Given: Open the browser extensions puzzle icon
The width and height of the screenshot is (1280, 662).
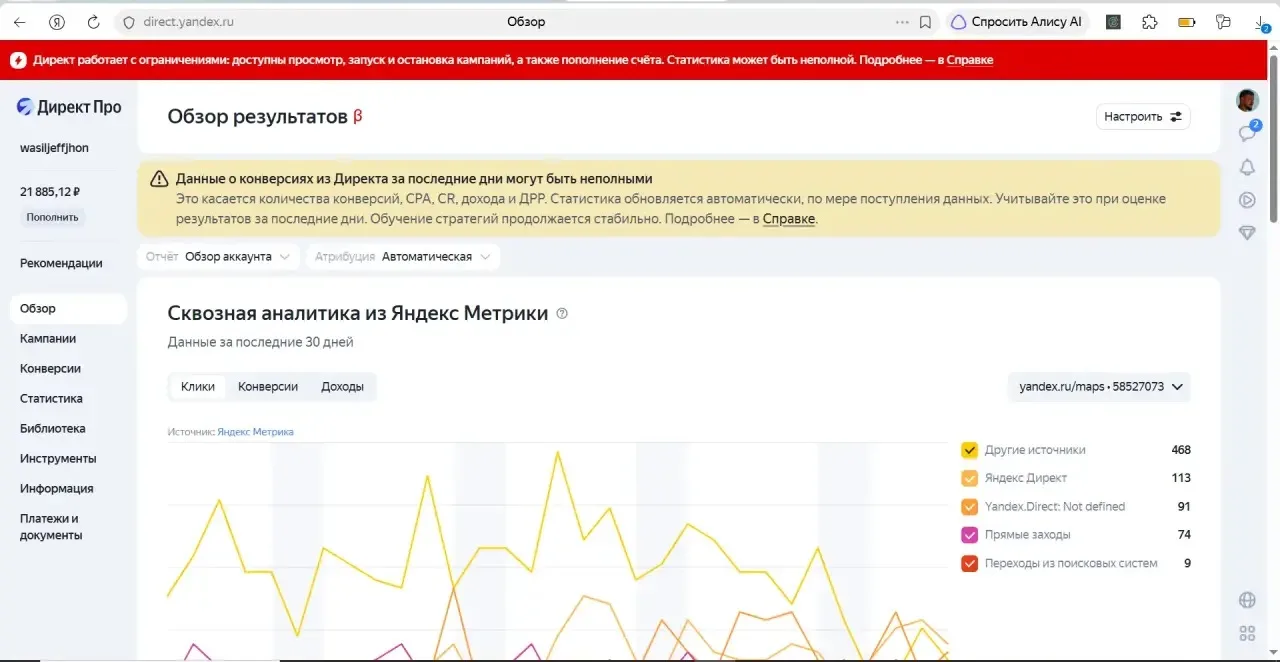Looking at the screenshot, I should (1149, 22).
